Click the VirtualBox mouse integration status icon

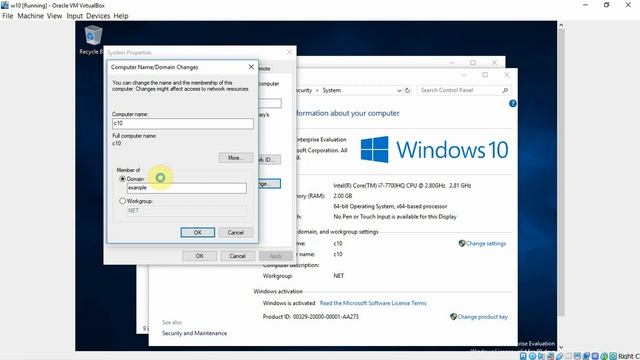pos(604,356)
